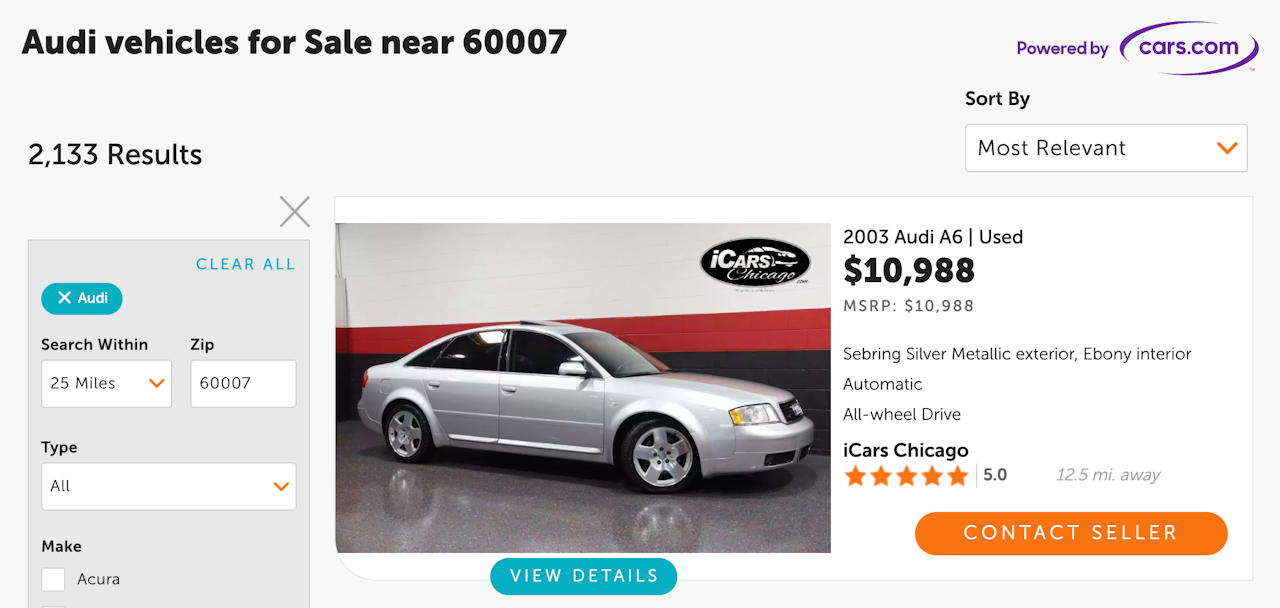Screen dimensions: 1280x608
Task: Close the filter panel with X icon
Action: [x=295, y=212]
